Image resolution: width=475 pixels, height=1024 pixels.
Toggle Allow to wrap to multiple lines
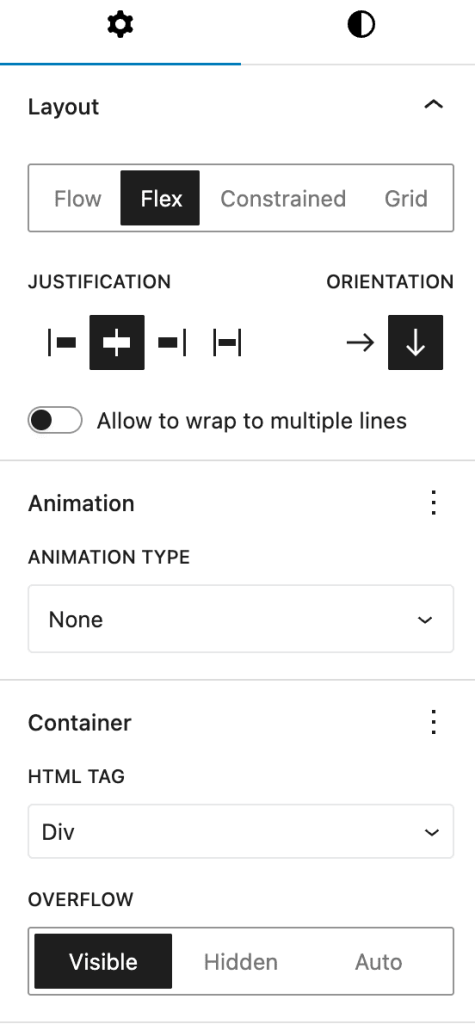tap(55, 421)
